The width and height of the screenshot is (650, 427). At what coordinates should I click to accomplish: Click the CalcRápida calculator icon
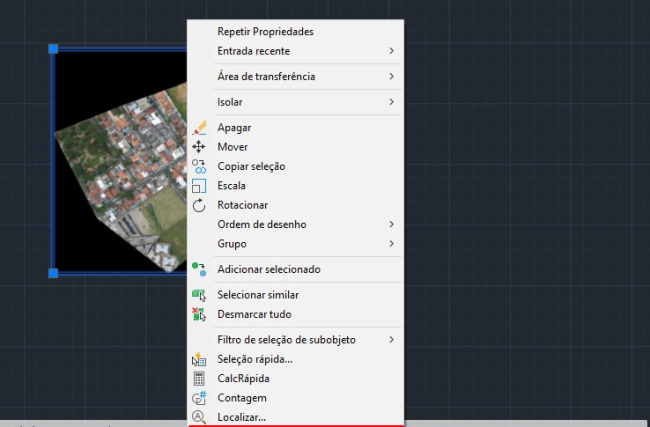click(199, 378)
